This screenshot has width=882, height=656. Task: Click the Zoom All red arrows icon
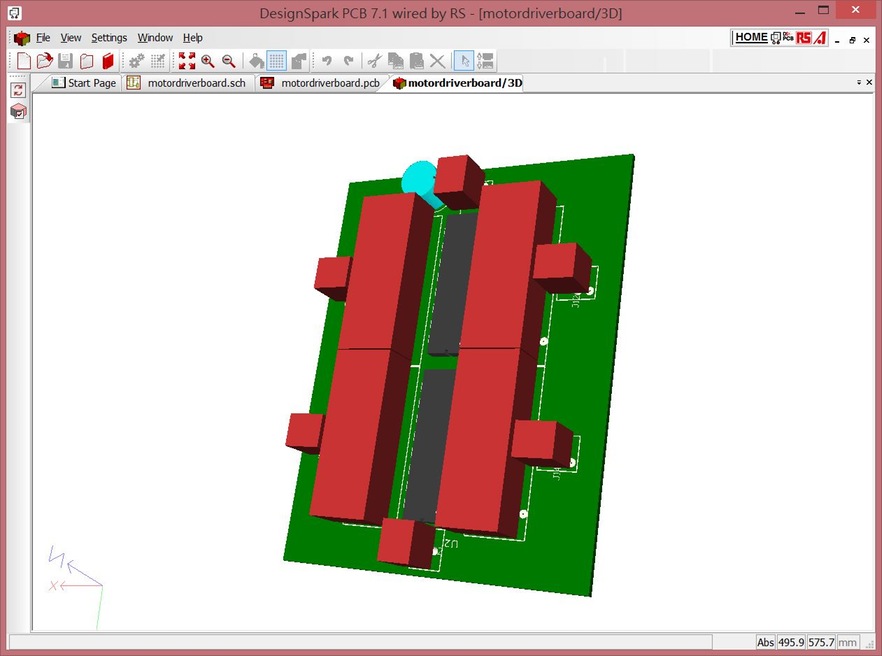[x=187, y=61]
